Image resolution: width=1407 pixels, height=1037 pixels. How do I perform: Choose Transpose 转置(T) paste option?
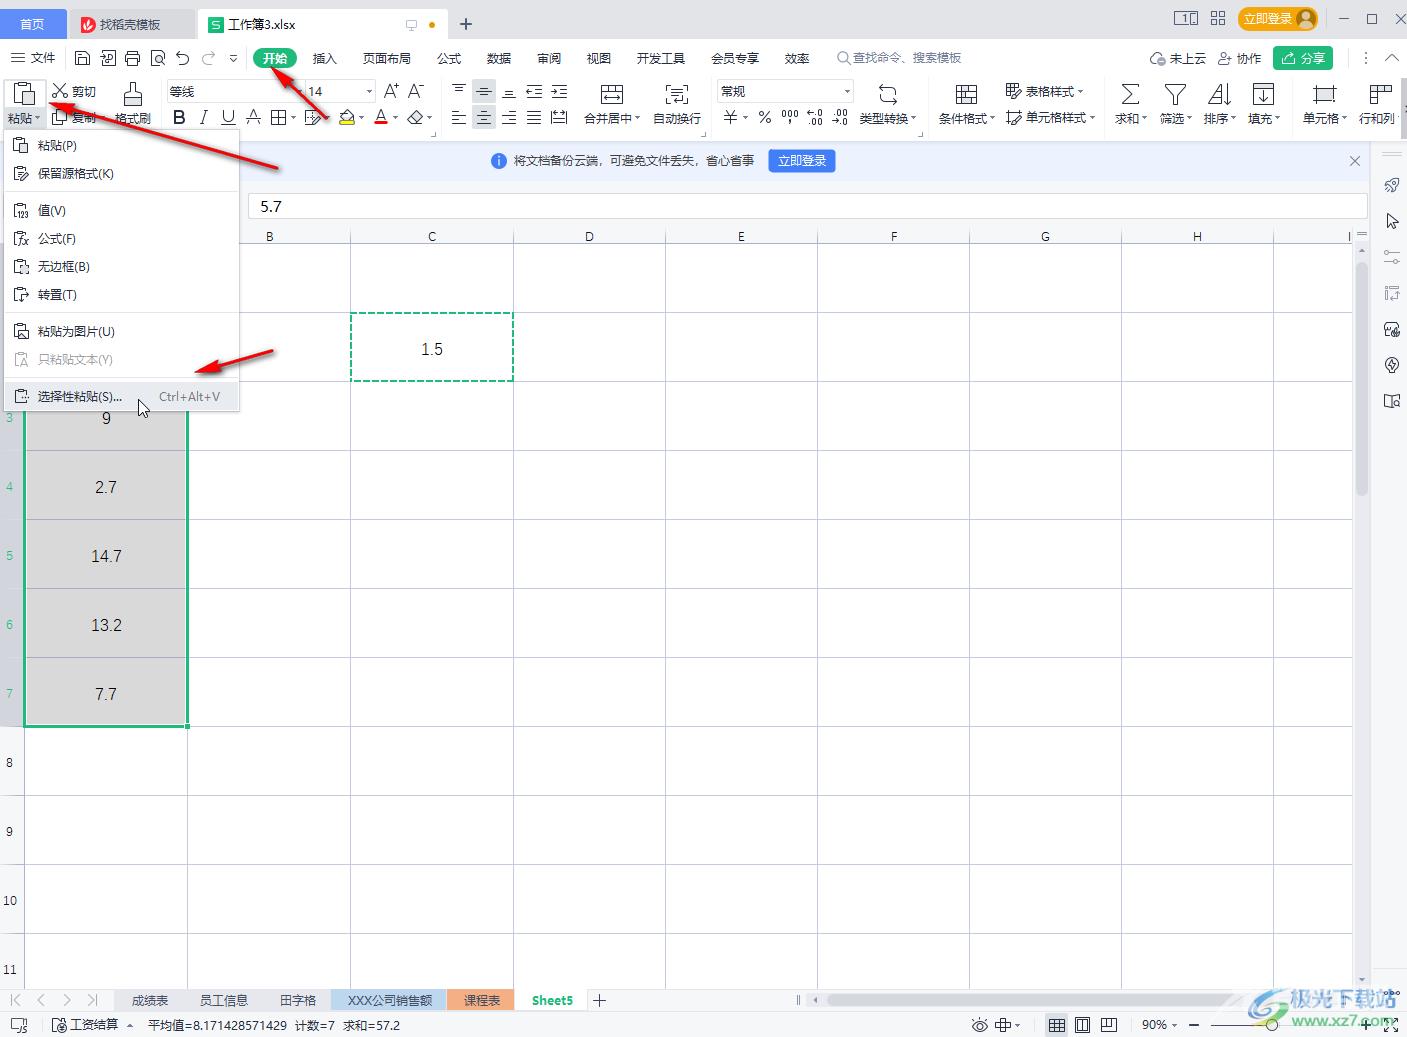coord(121,294)
